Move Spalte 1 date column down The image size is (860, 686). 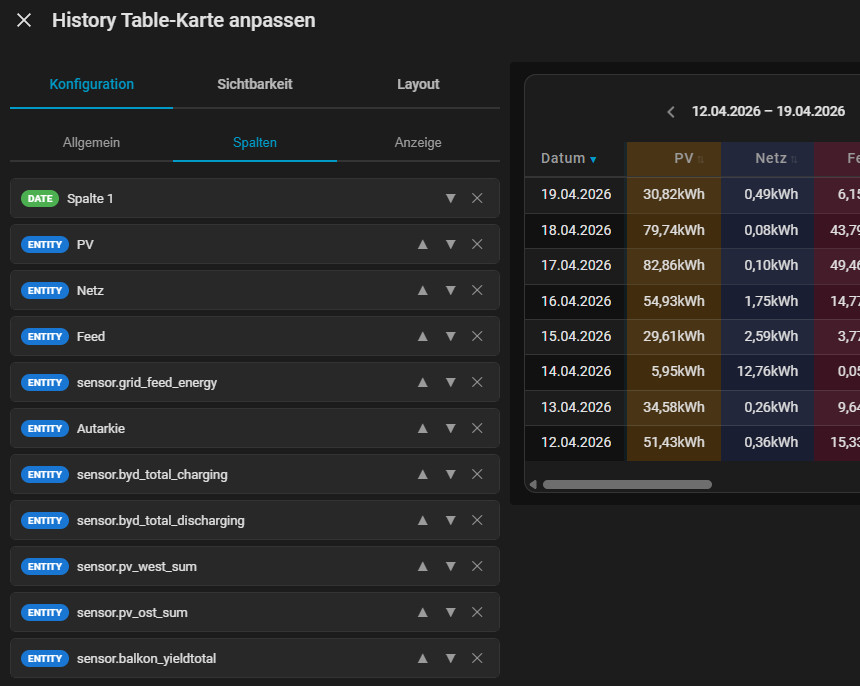coord(450,198)
